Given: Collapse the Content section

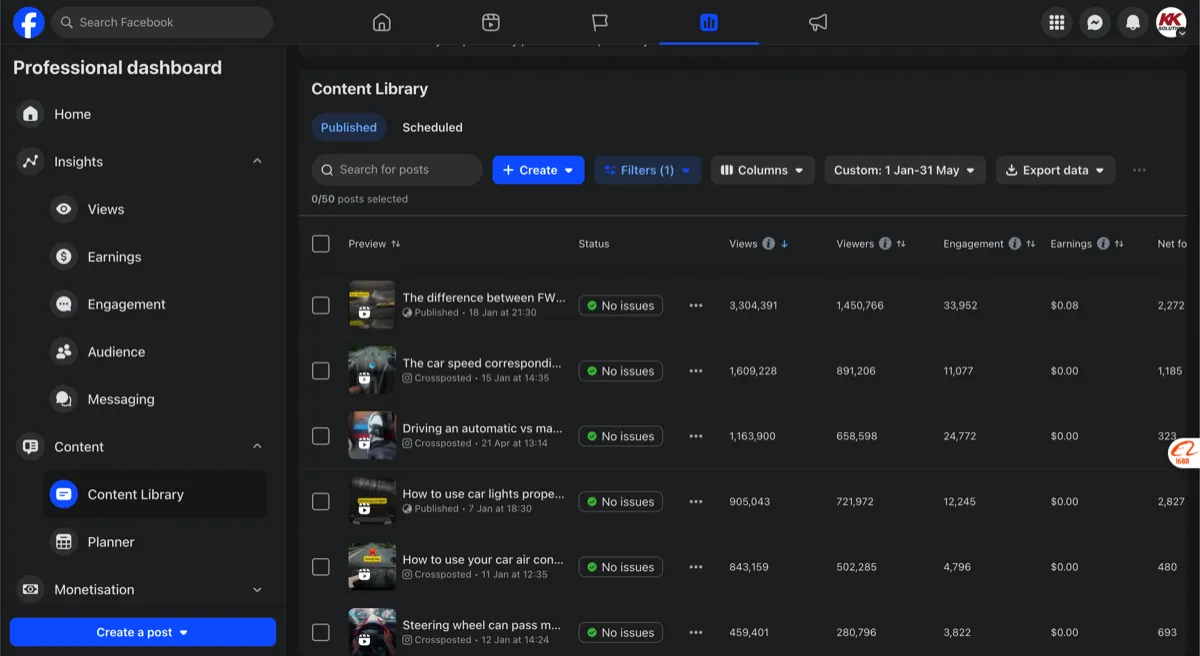Looking at the screenshot, I should tap(257, 446).
